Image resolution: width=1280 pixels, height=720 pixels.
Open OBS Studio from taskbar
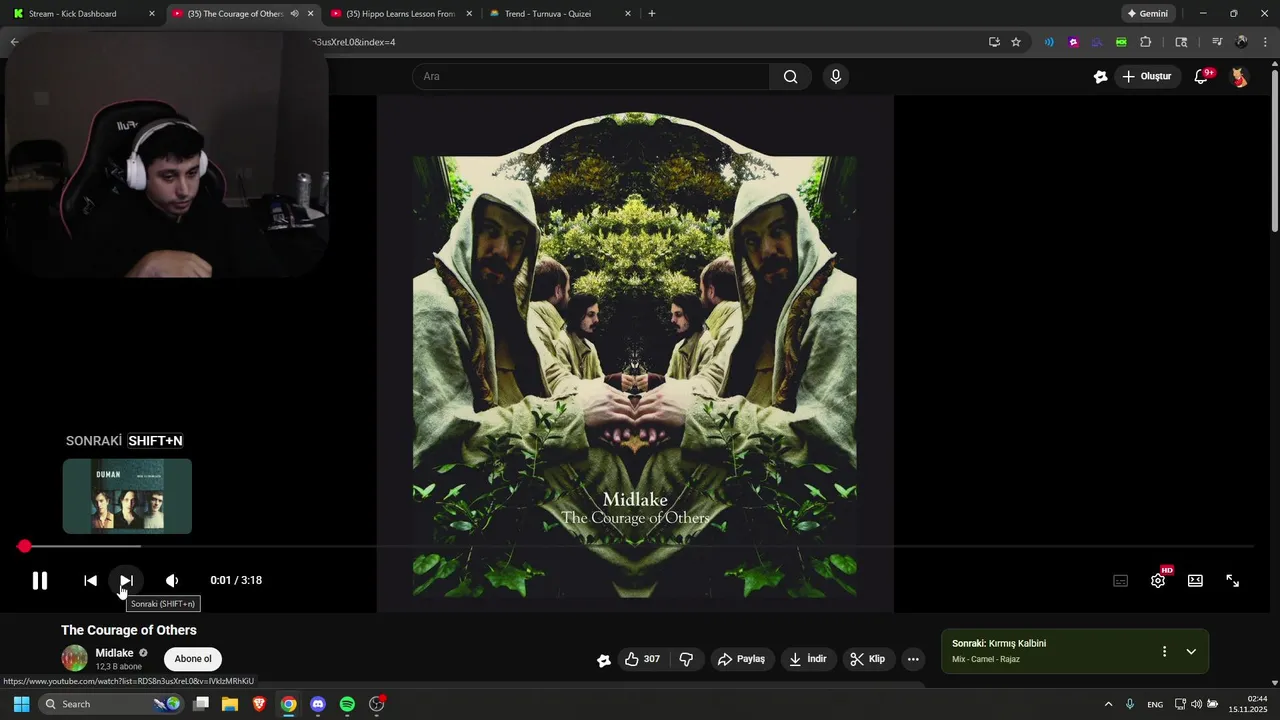pyautogui.click(x=377, y=704)
